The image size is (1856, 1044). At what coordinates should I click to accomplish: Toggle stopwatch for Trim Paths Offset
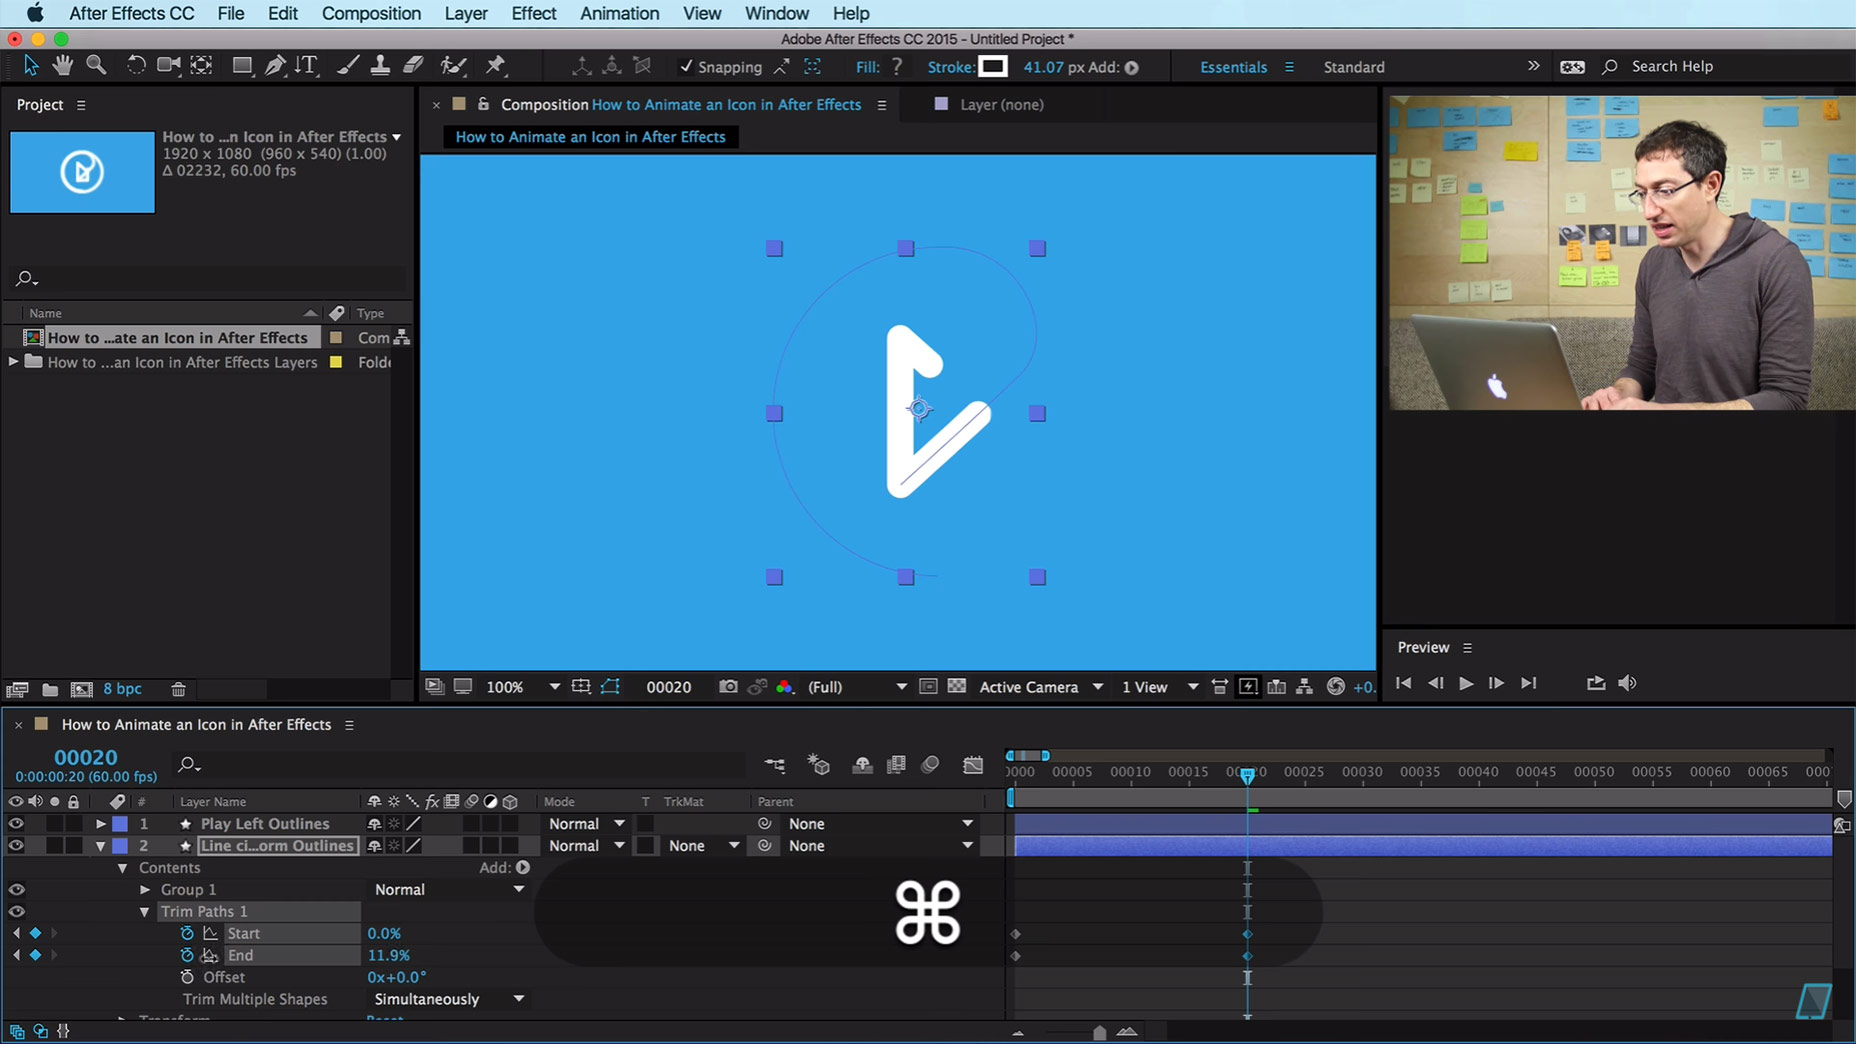[187, 977]
